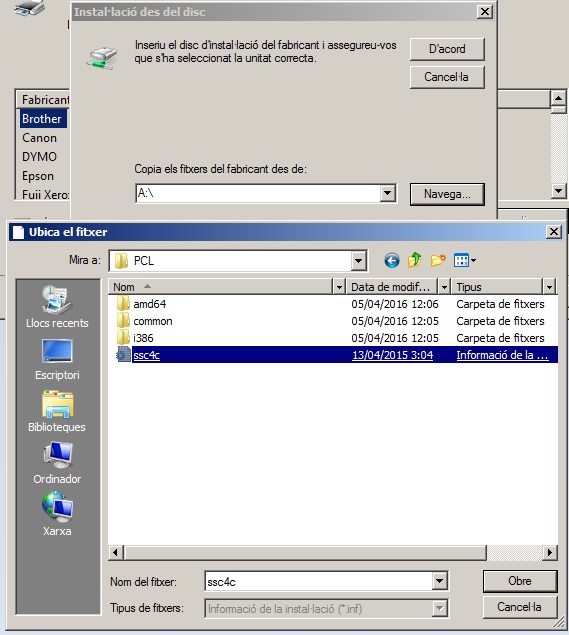Open the view menu icon
The image size is (569, 635).
464,260
